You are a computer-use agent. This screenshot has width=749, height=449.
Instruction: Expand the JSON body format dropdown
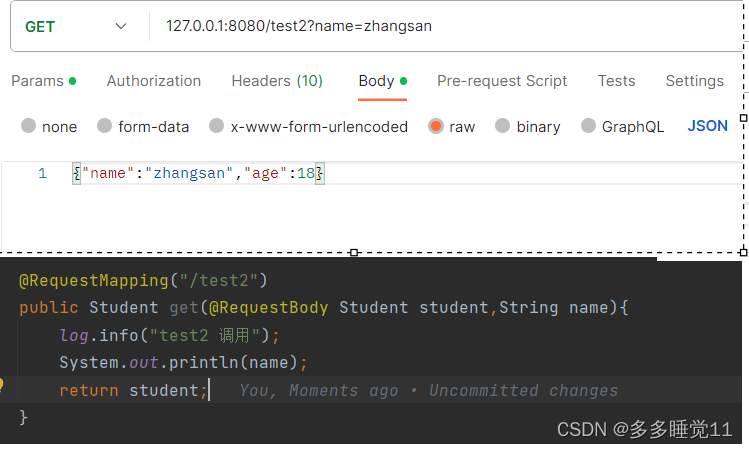pyautogui.click(x=708, y=126)
